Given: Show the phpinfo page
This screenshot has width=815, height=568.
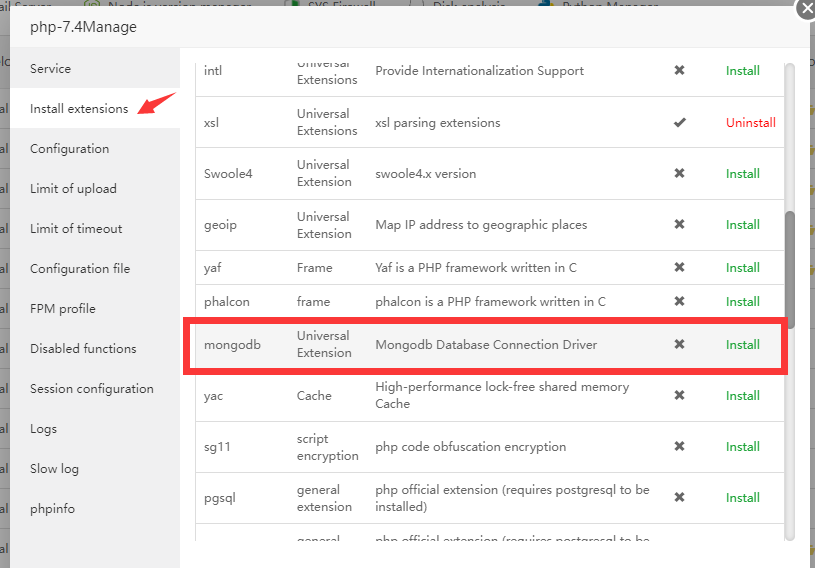Looking at the screenshot, I should tap(52, 509).
